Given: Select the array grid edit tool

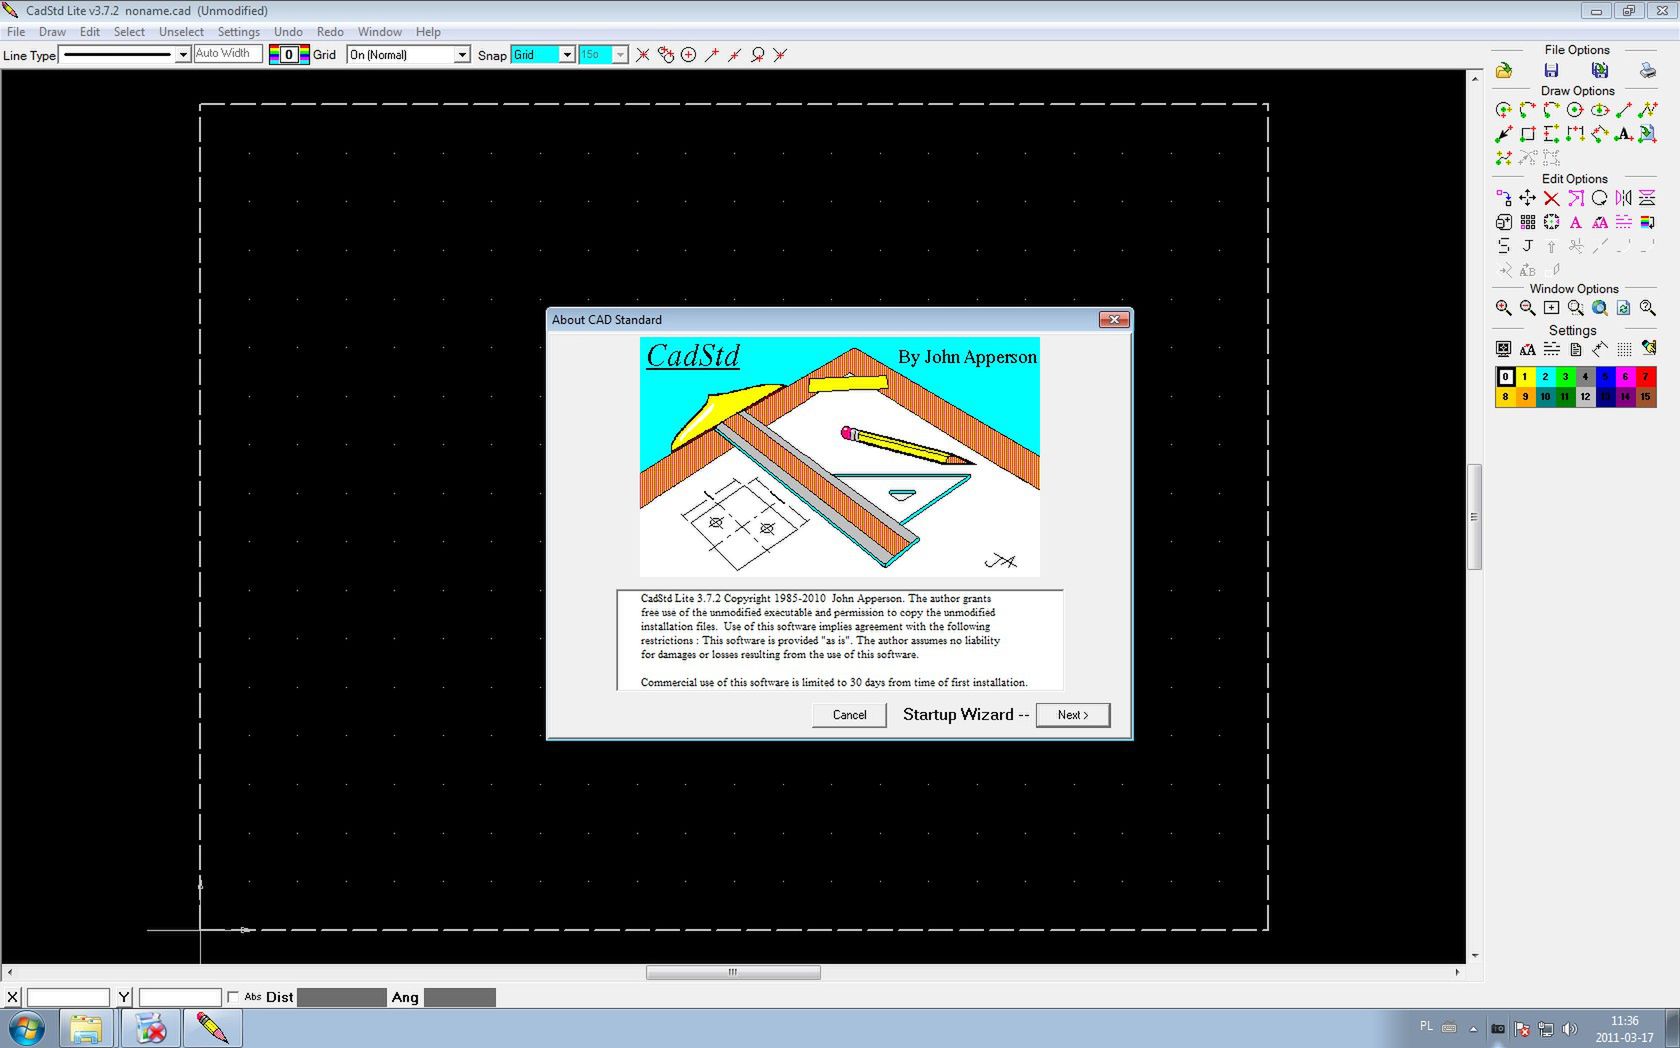Looking at the screenshot, I should [x=1528, y=222].
